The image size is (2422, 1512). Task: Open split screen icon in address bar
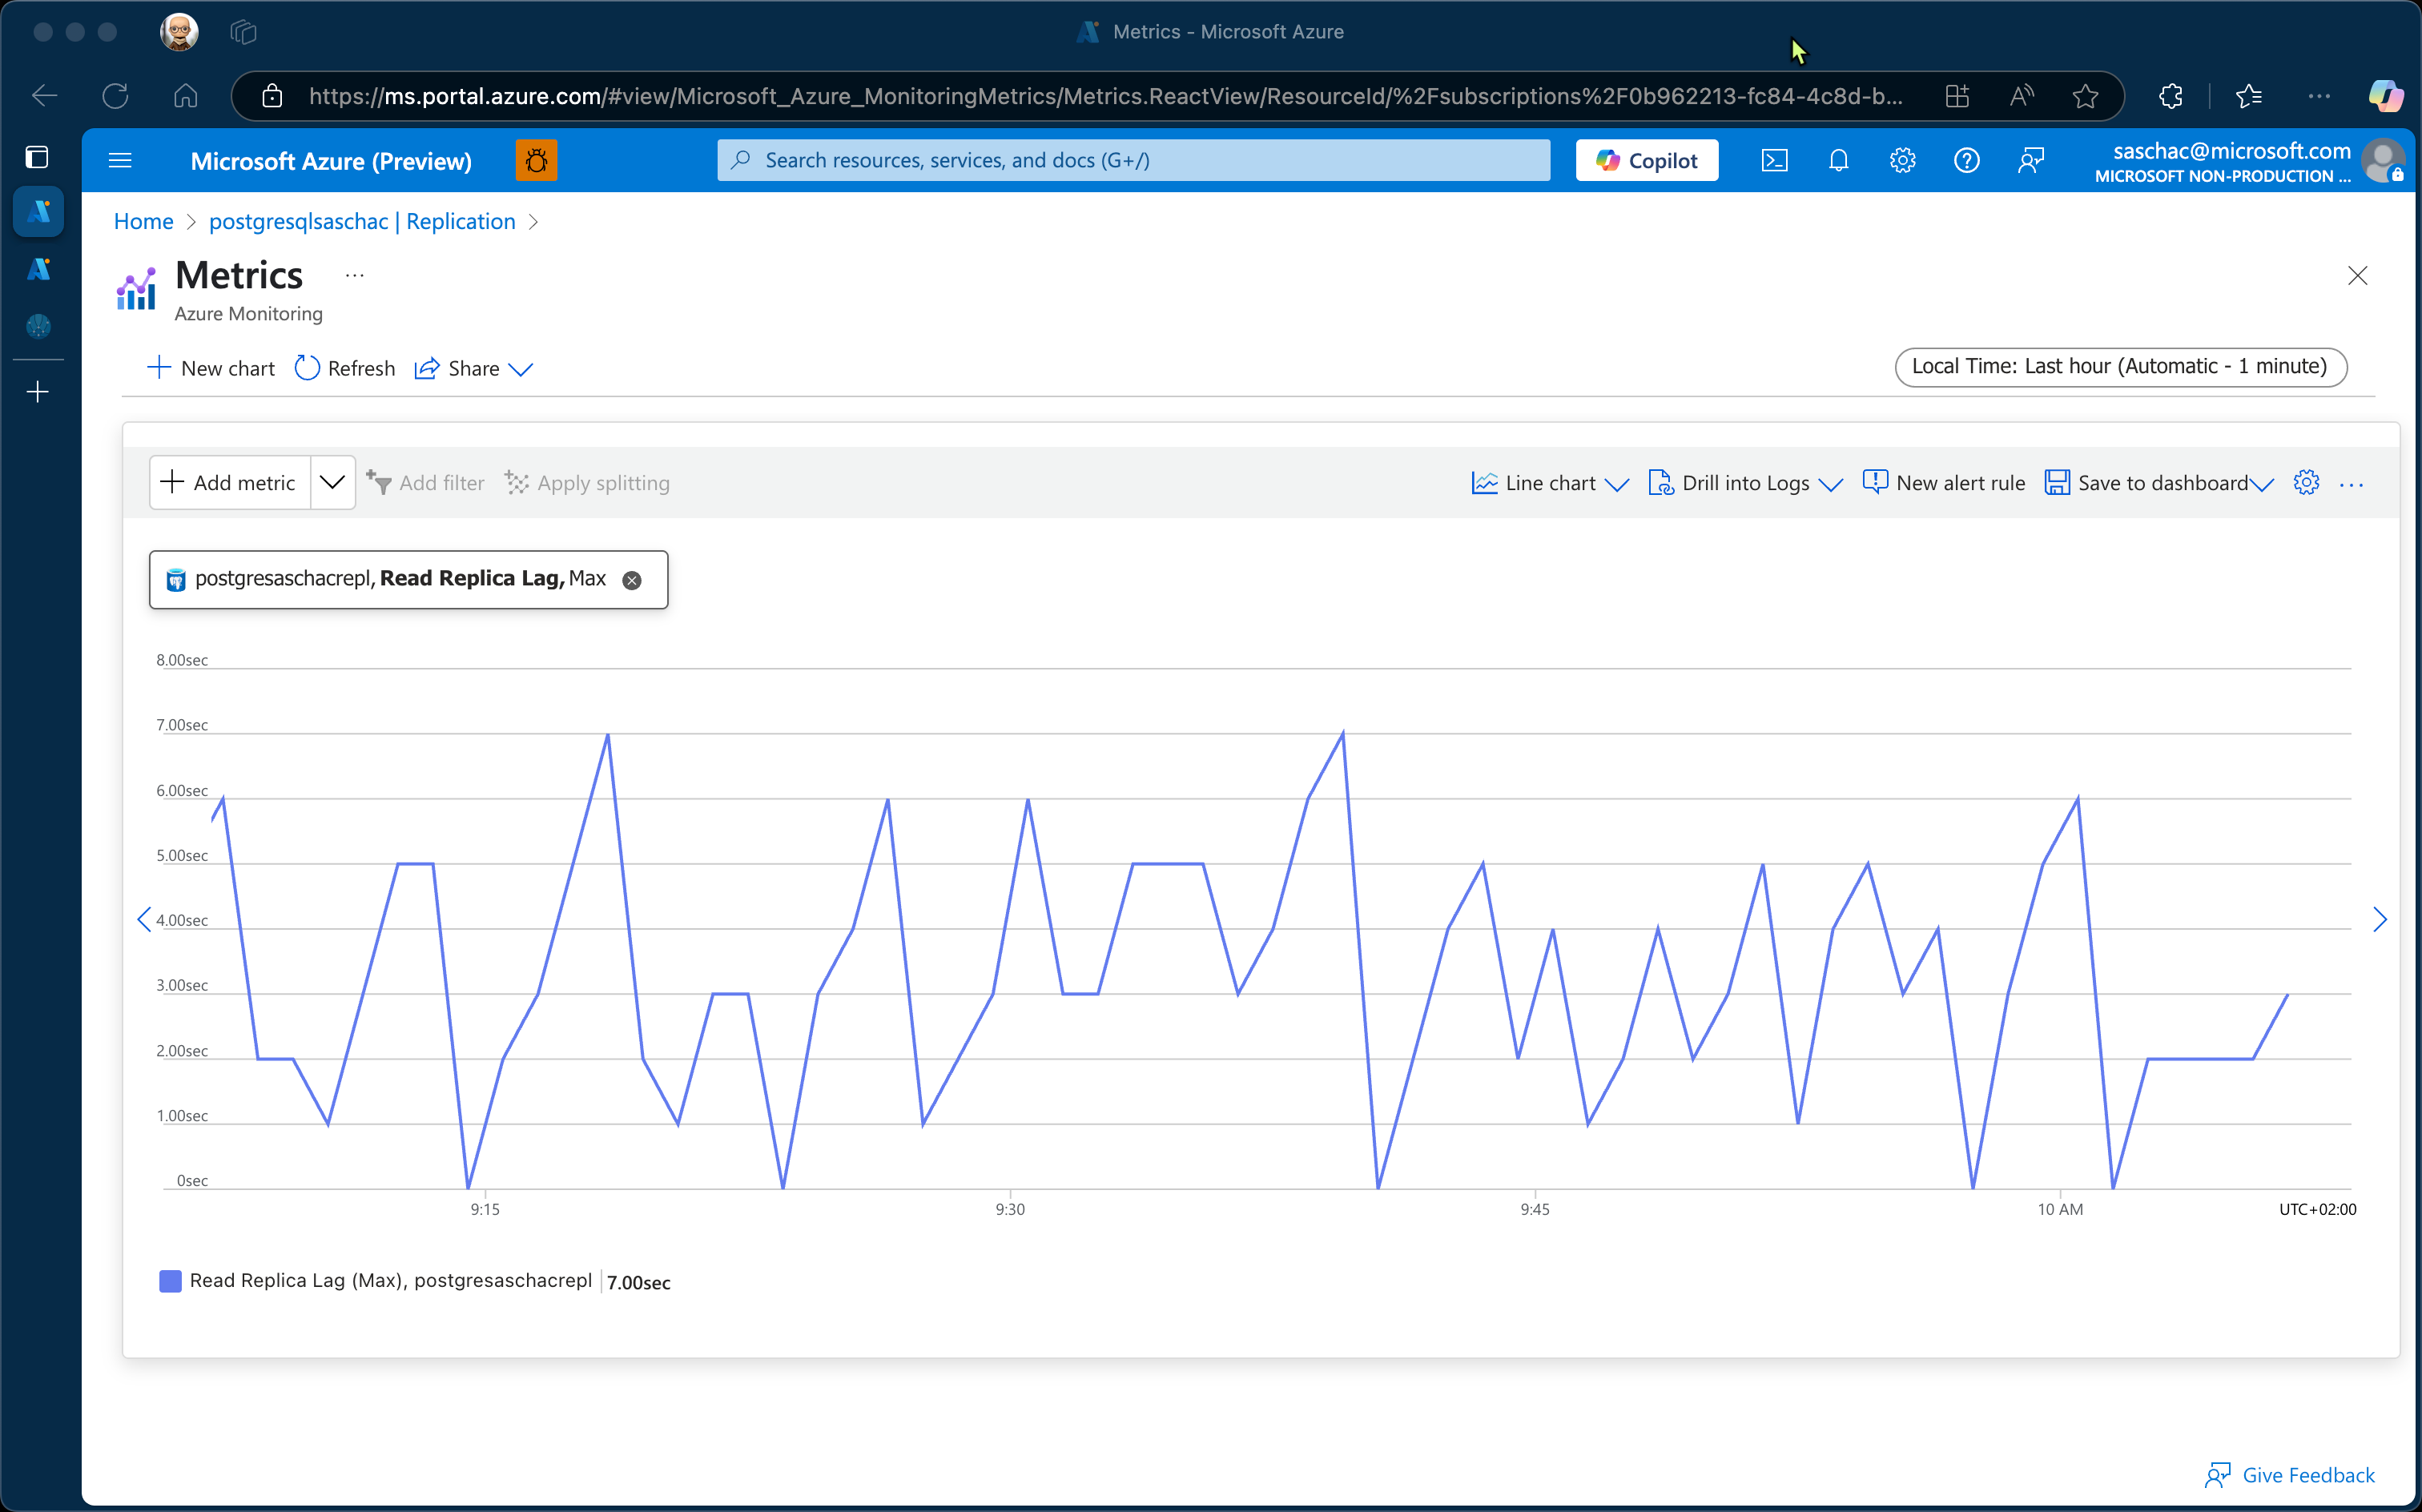pos(1957,96)
